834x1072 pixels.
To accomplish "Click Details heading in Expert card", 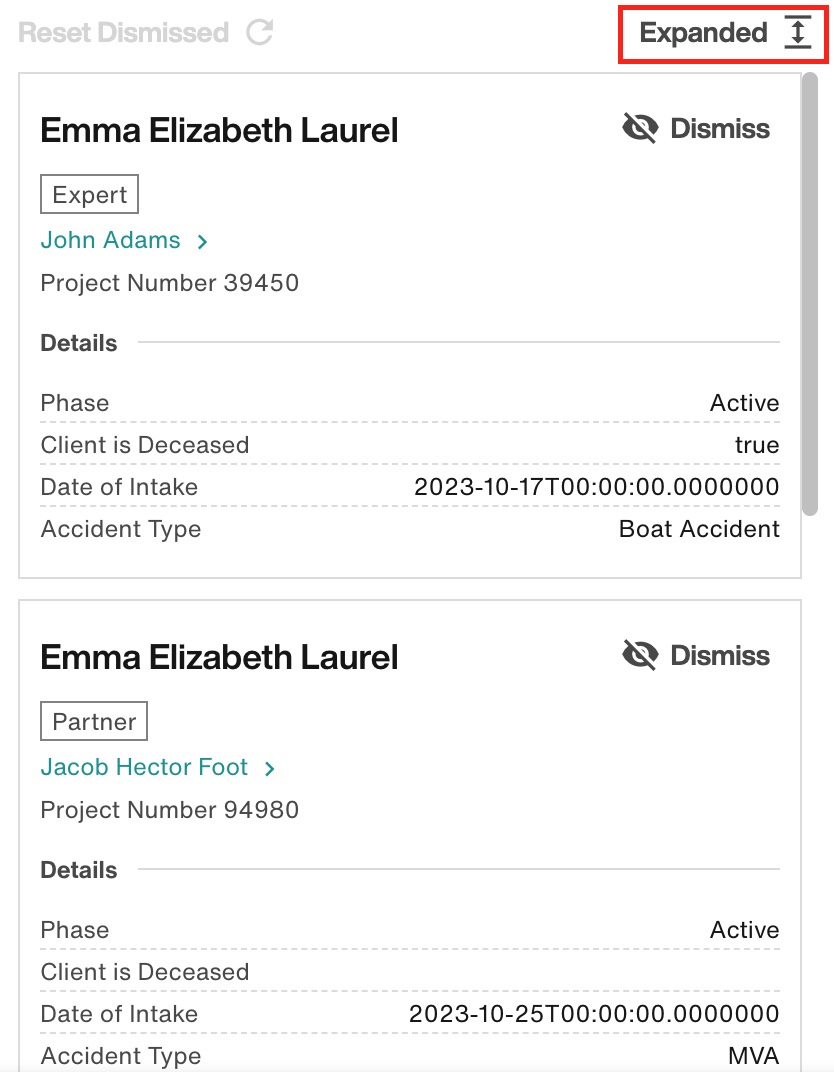I will [79, 343].
